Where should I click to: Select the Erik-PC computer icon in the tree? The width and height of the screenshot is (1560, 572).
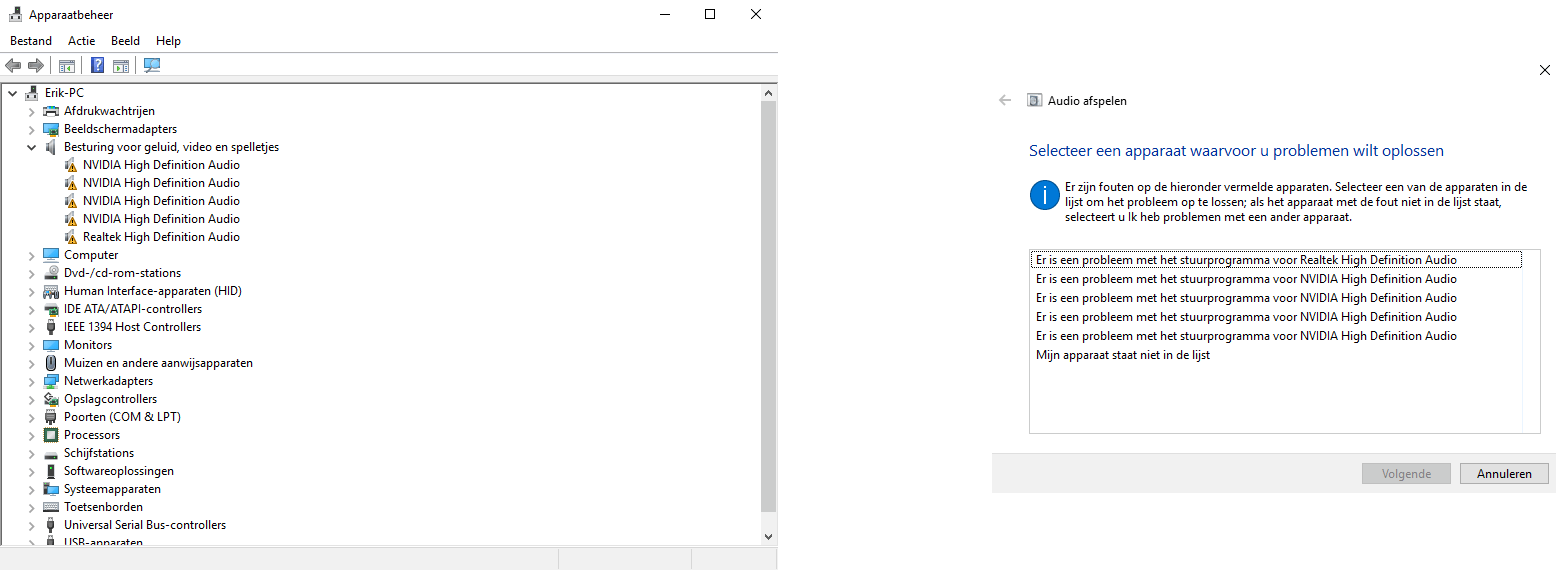[x=32, y=93]
